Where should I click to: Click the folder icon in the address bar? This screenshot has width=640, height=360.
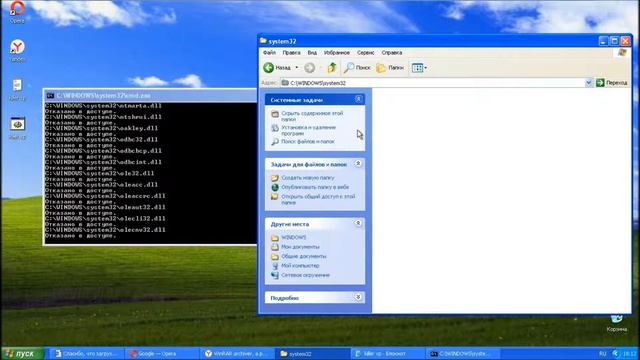[x=285, y=83]
